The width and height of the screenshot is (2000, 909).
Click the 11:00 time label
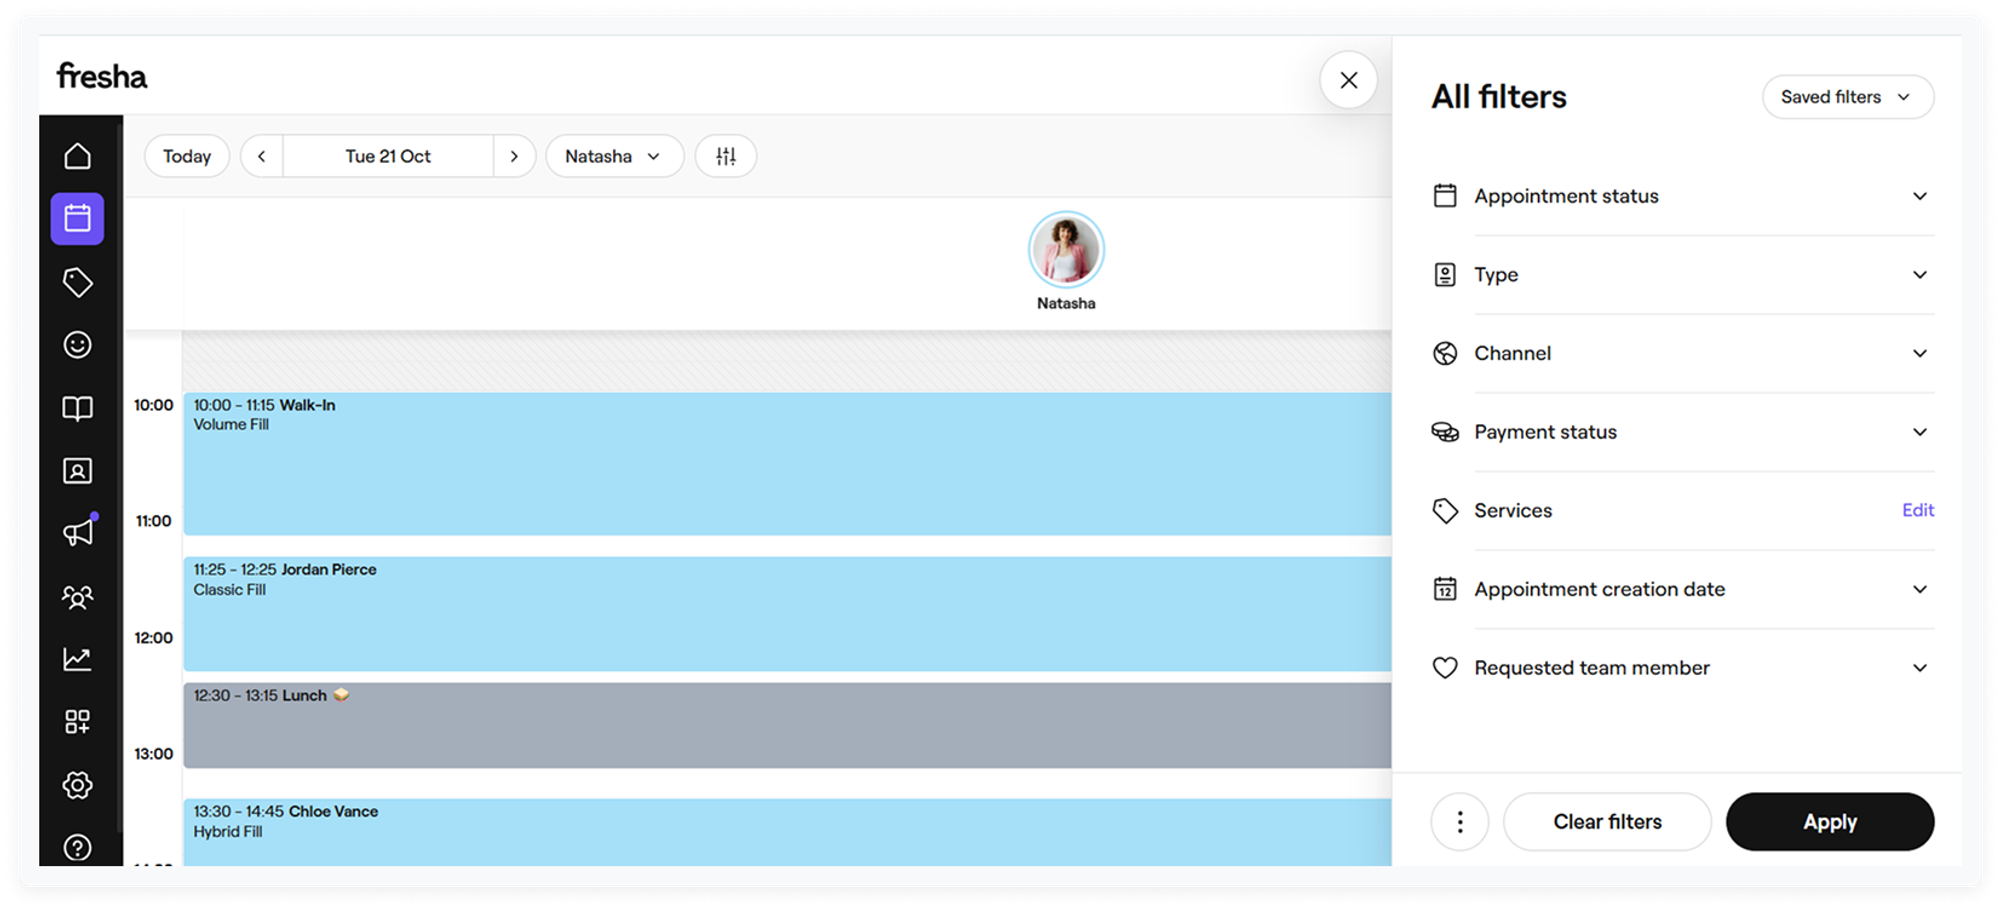click(154, 521)
